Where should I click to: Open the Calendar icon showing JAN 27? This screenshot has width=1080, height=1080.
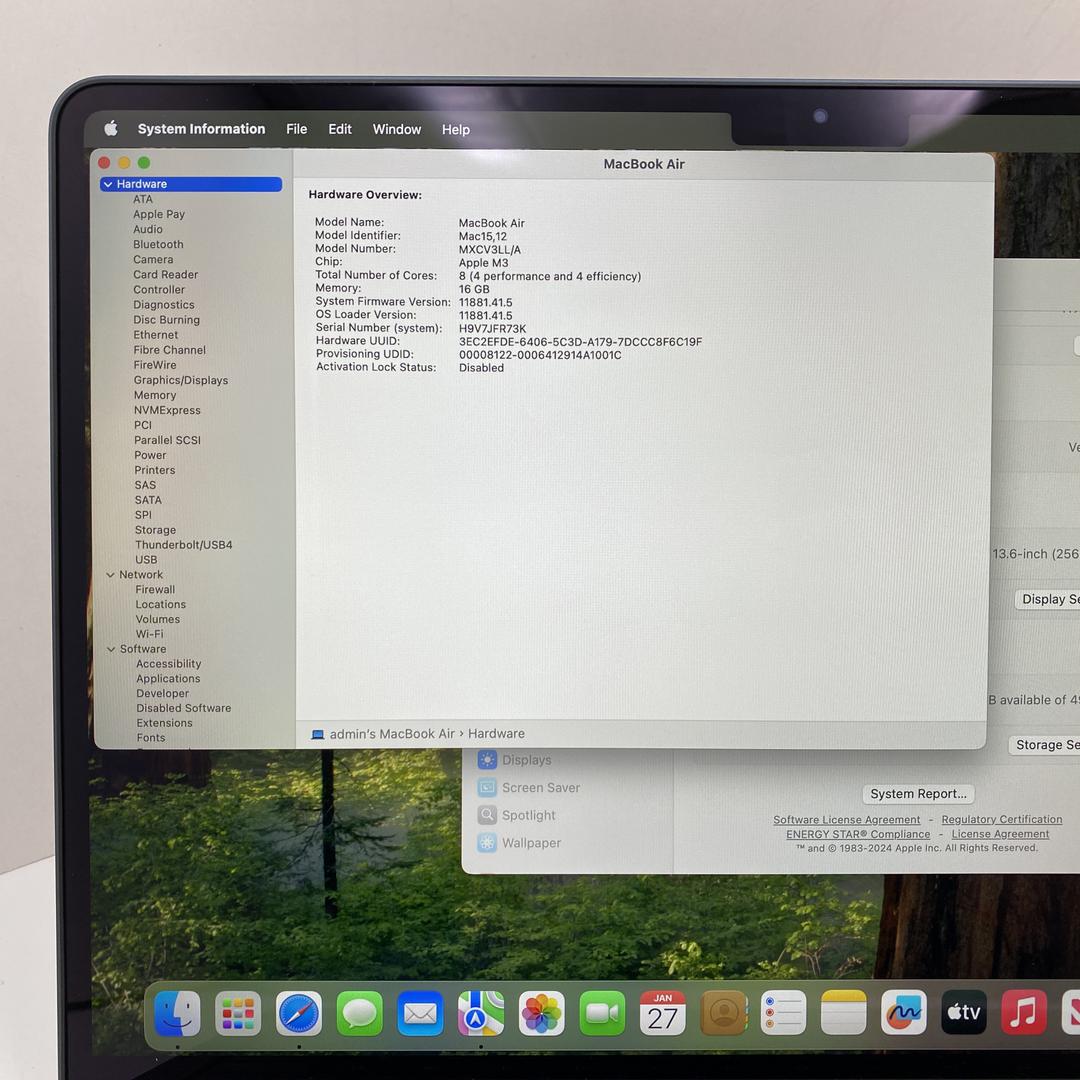click(x=663, y=1013)
